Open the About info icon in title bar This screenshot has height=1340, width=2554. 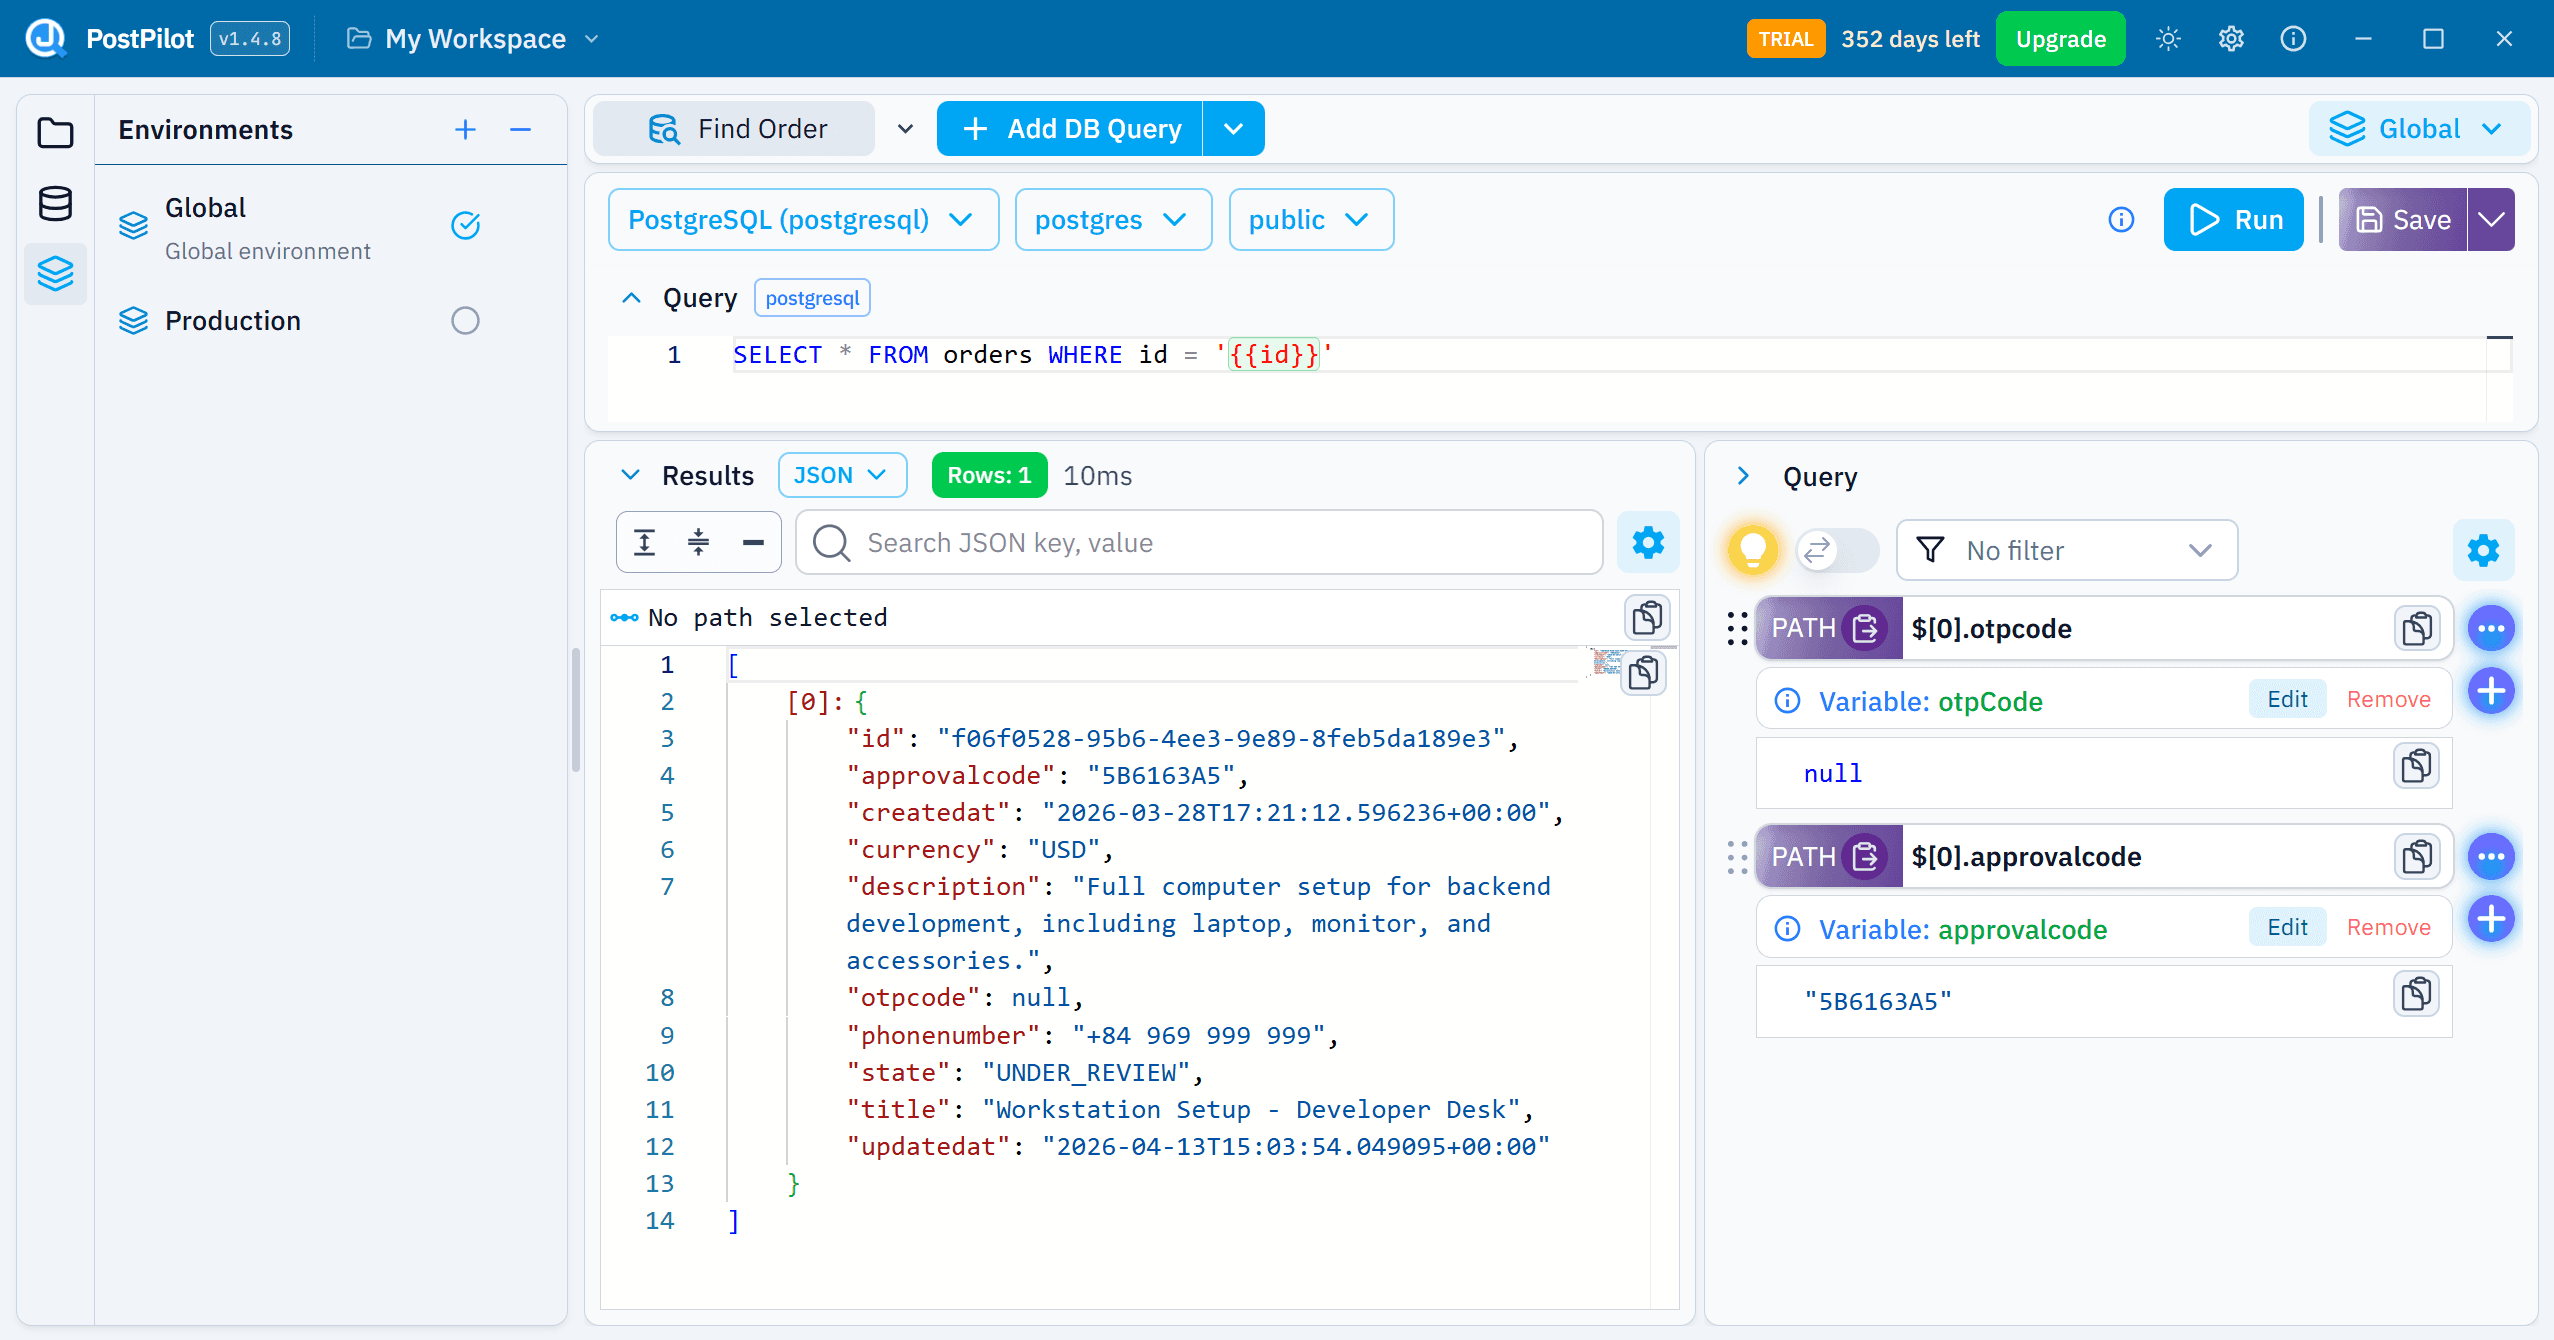coord(2293,39)
